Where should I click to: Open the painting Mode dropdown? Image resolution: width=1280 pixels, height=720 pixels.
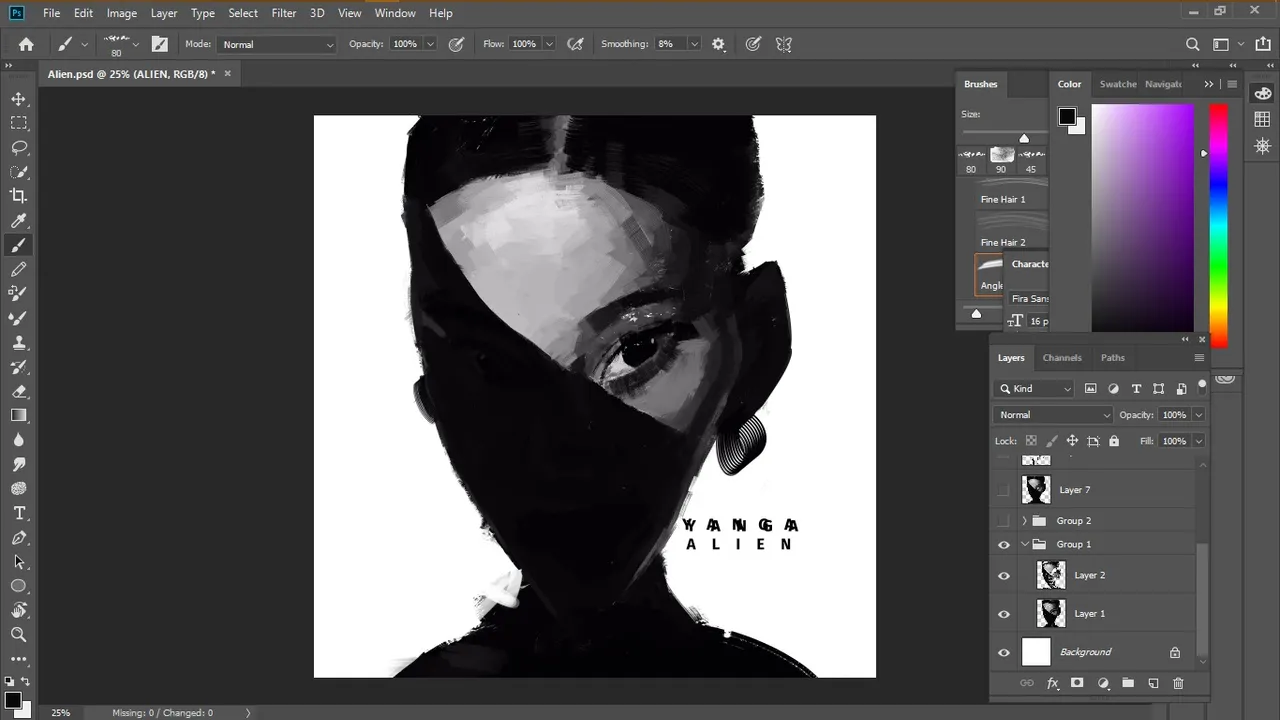coord(277,44)
